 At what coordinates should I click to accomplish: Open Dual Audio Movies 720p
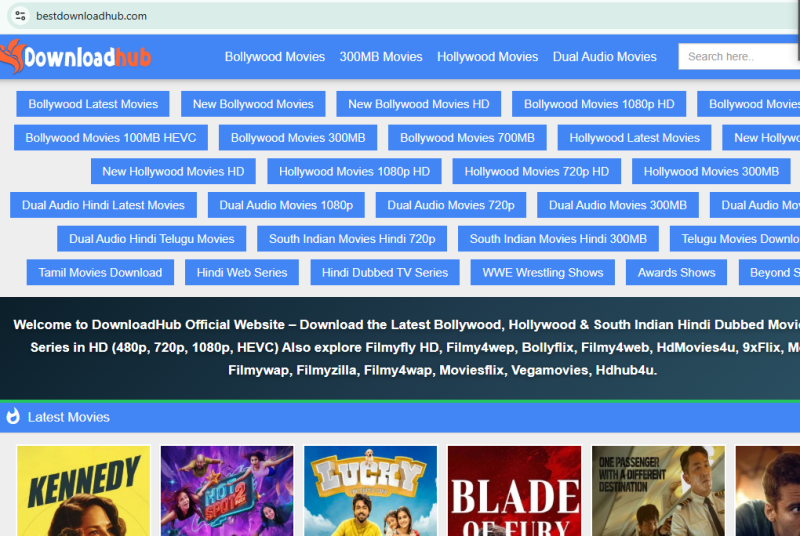click(x=451, y=205)
